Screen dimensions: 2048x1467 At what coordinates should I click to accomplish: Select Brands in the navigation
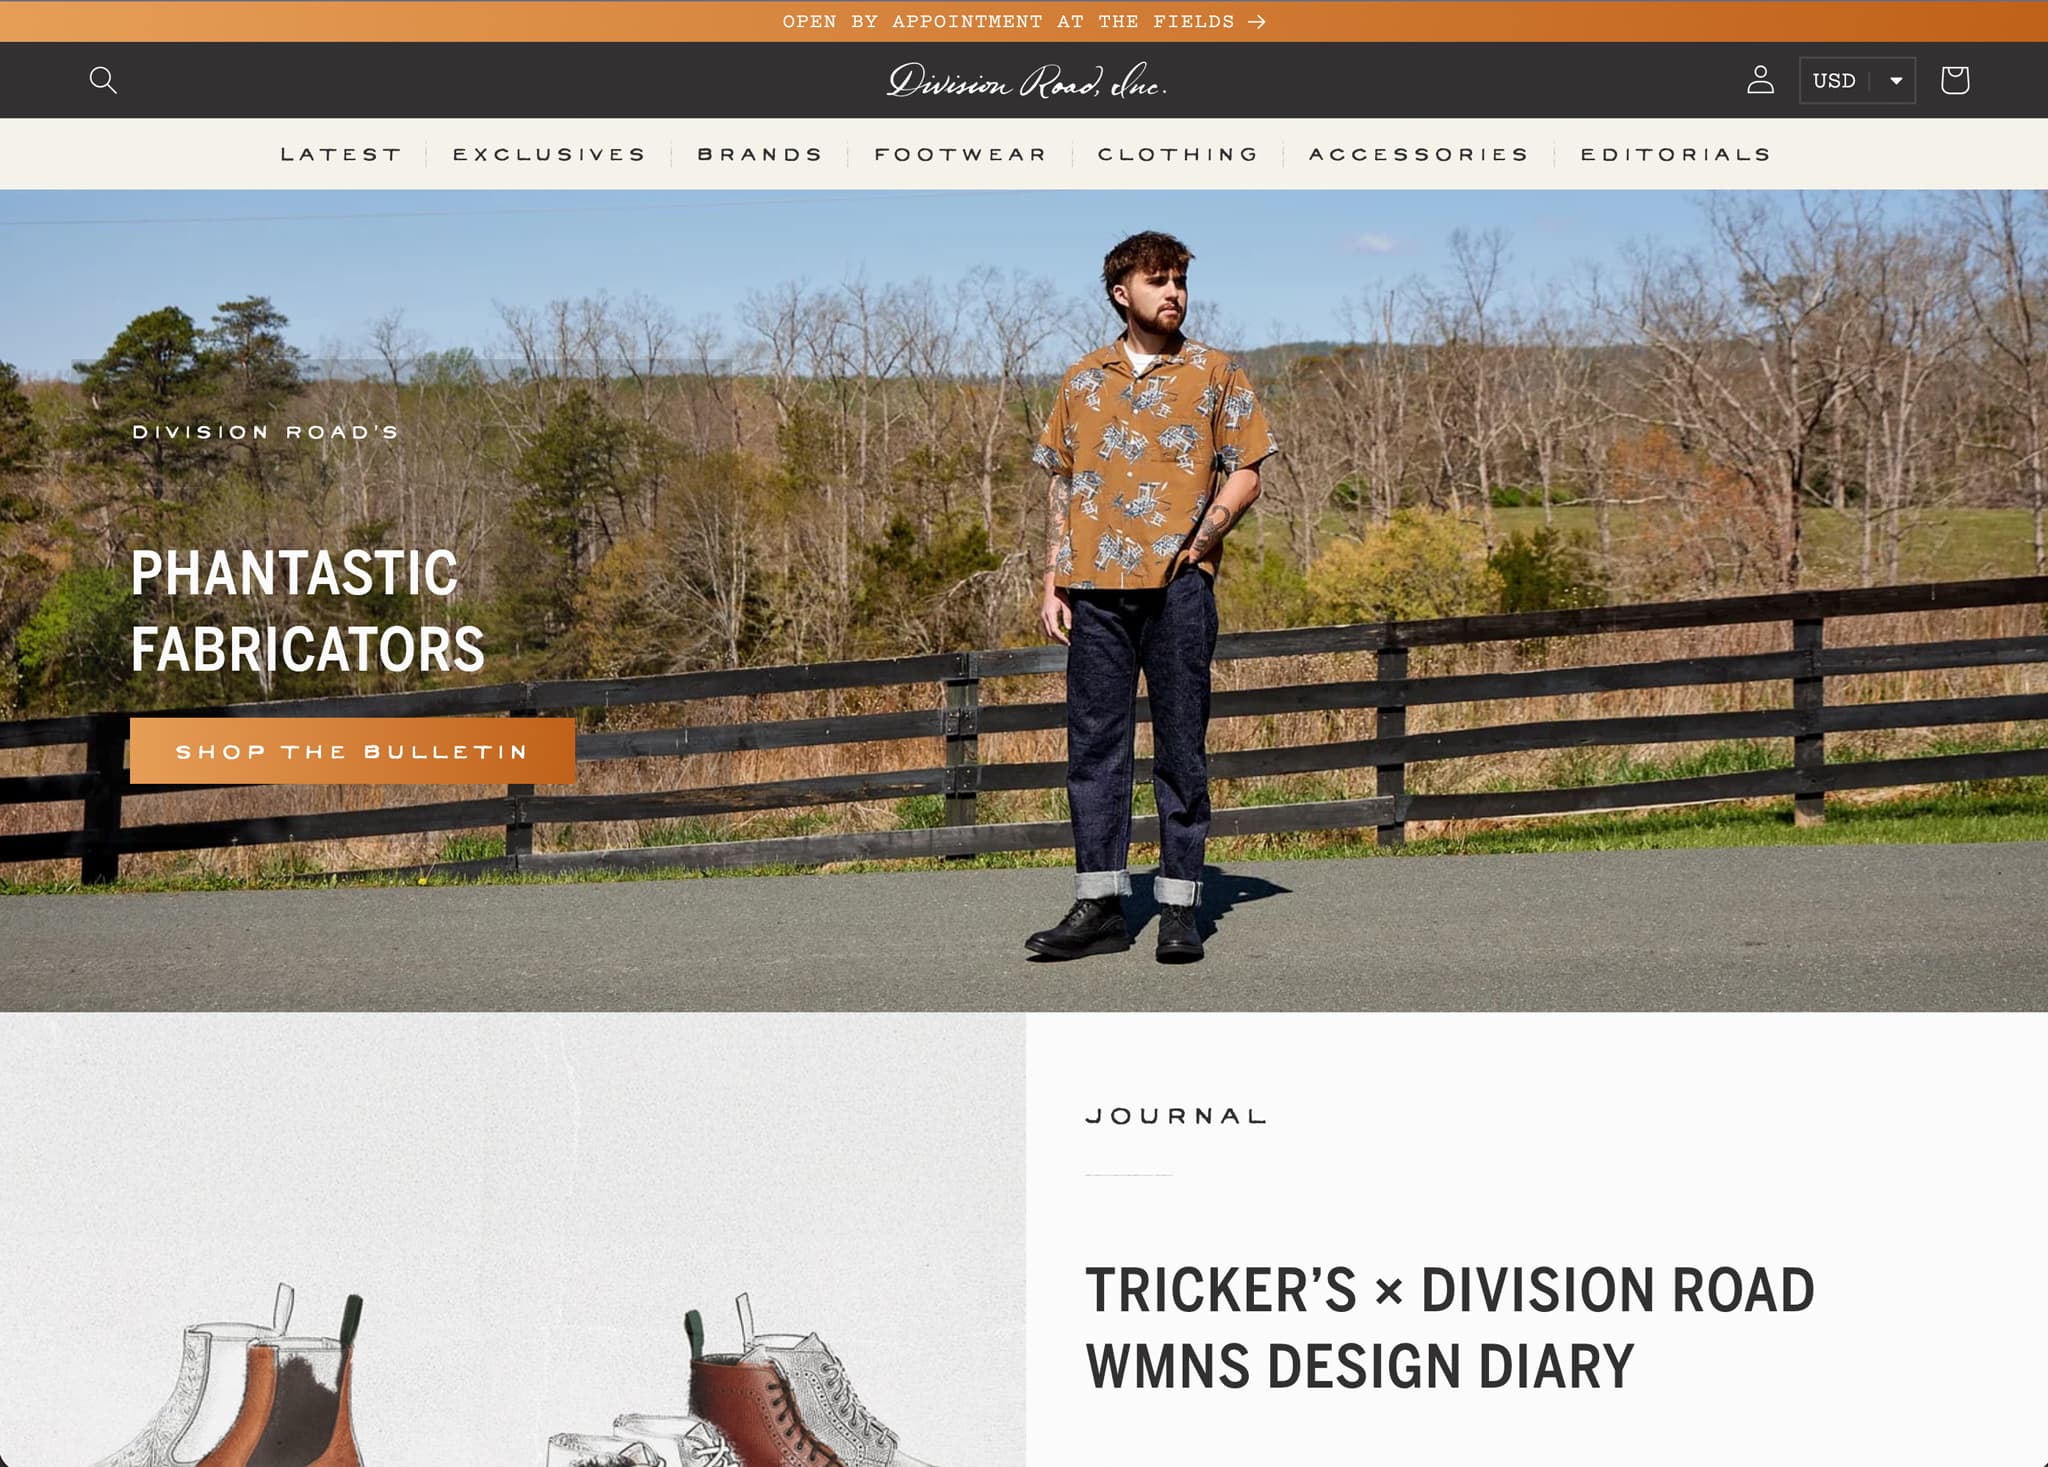[x=760, y=154]
